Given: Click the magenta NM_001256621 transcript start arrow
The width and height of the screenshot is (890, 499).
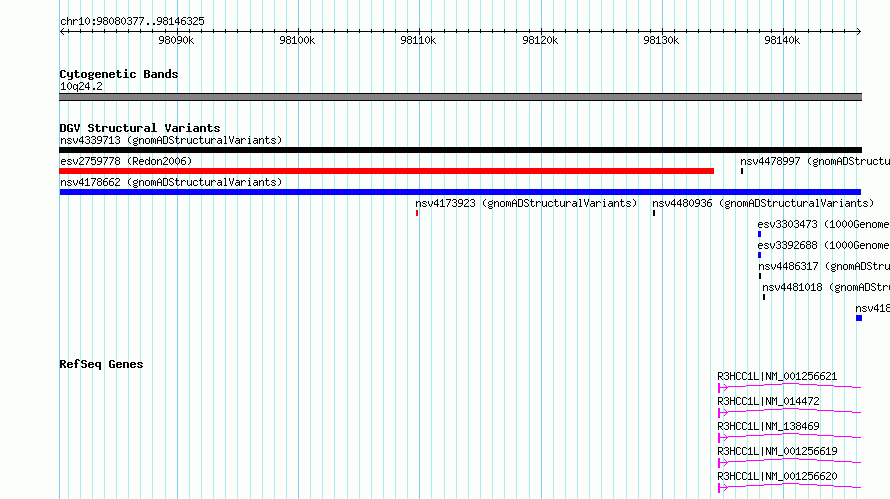Looking at the screenshot, I should pos(723,388).
